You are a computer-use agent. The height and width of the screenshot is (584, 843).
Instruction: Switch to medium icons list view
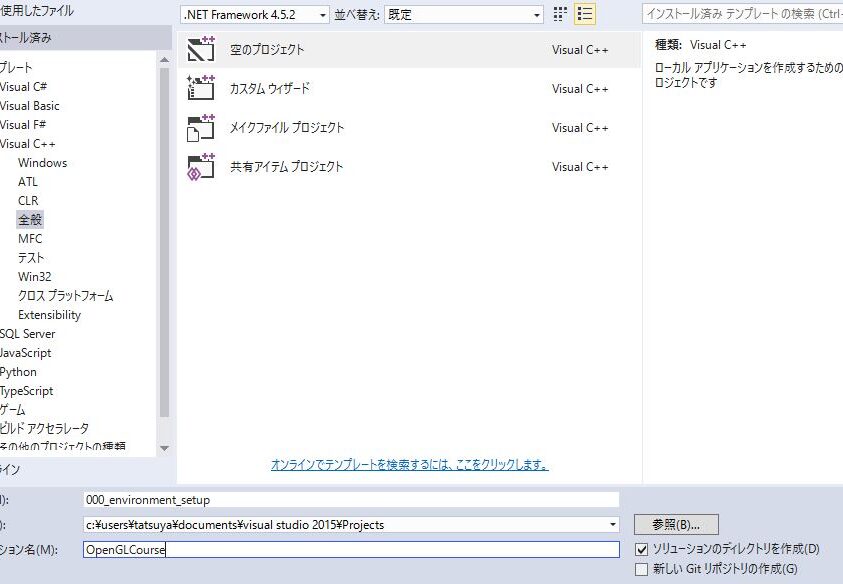585,15
